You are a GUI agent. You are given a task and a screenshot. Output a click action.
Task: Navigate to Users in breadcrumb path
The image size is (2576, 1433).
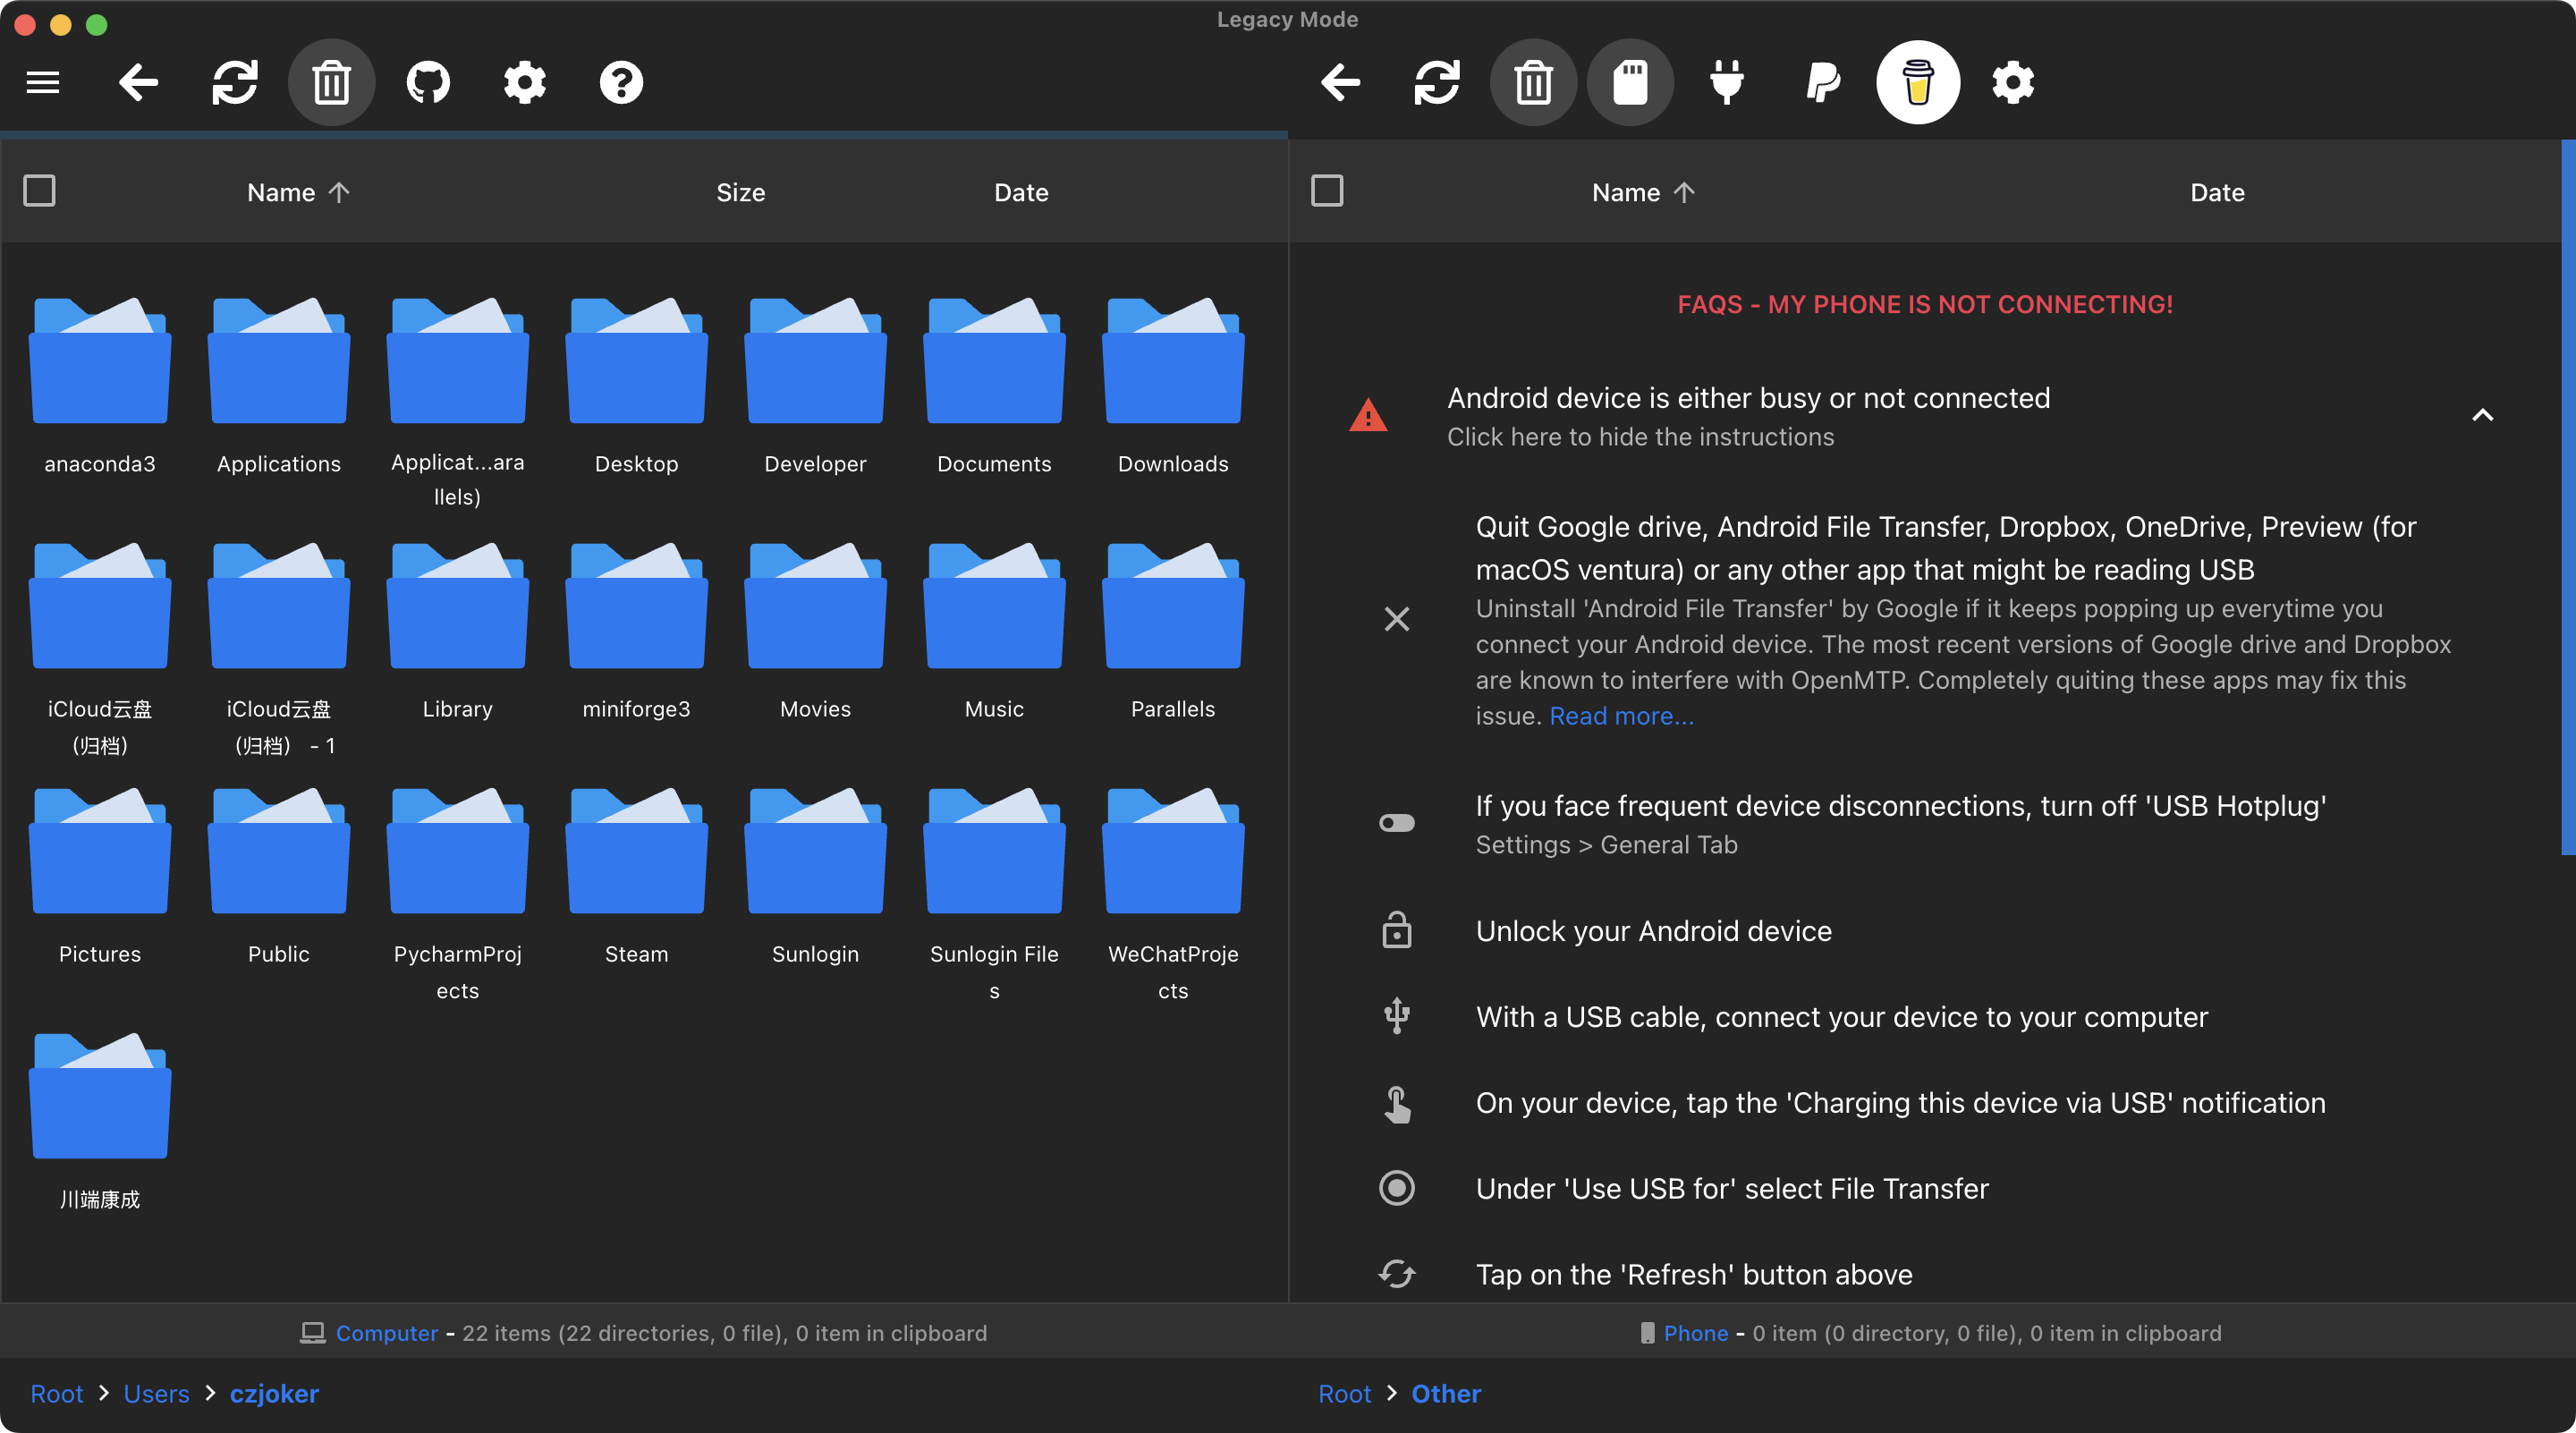point(156,1393)
